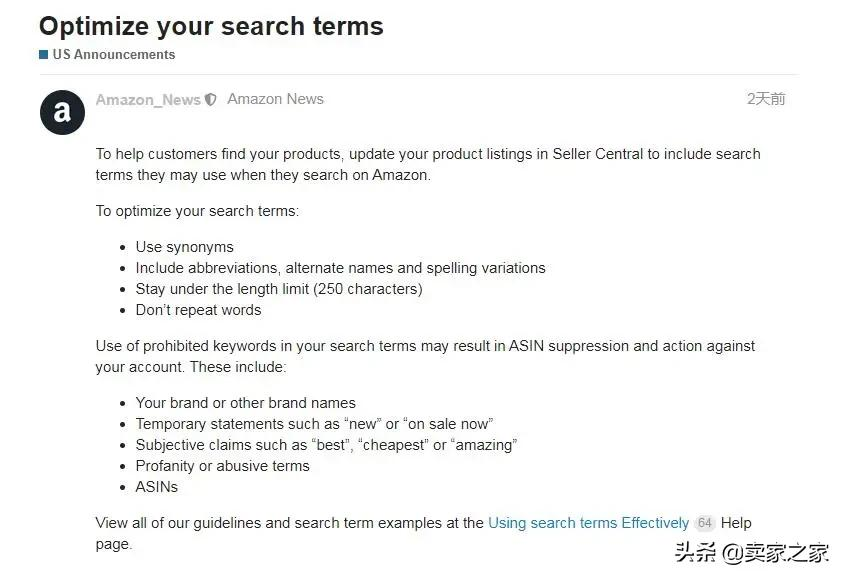Click the '2天前' post timestamp
Image resolution: width=846 pixels, height=580 pixels.
pos(766,99)
